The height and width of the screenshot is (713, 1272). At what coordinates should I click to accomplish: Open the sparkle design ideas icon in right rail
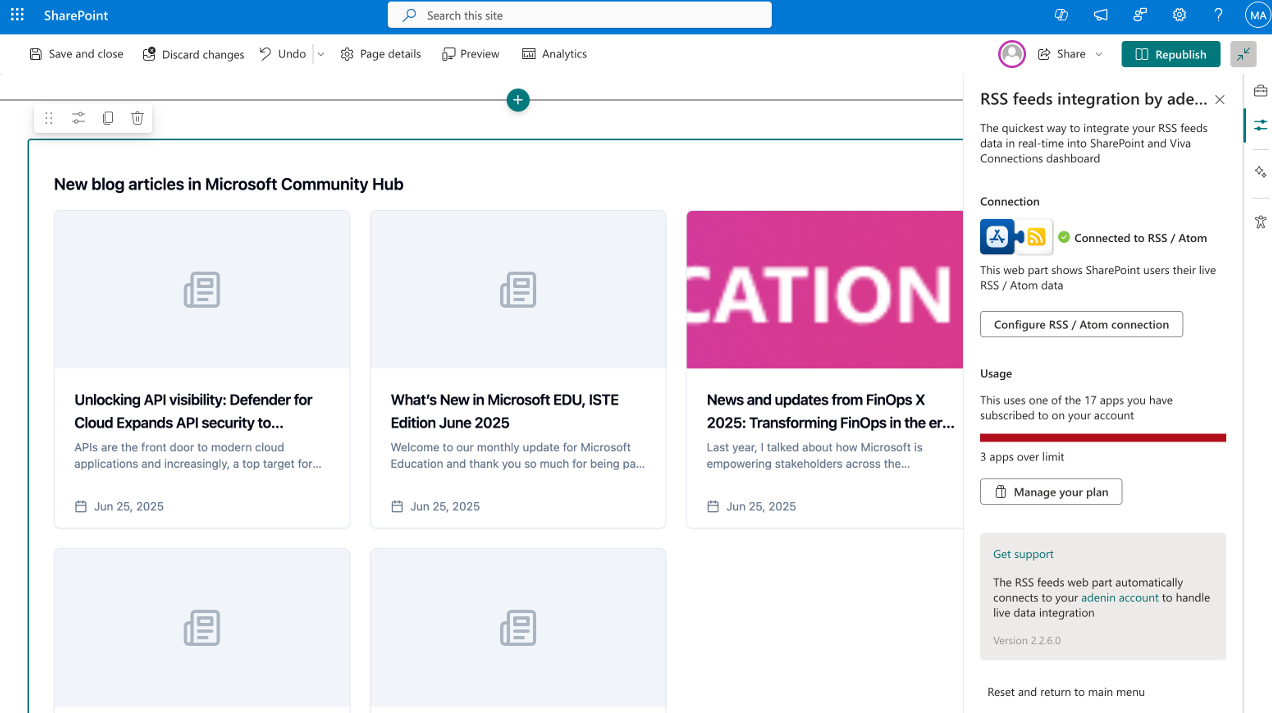pyautogui.click(x=1260, y=172)
